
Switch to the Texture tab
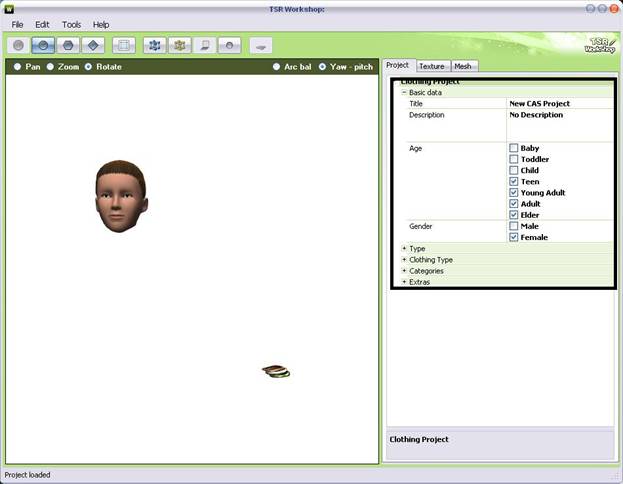[x=432, y=66]
